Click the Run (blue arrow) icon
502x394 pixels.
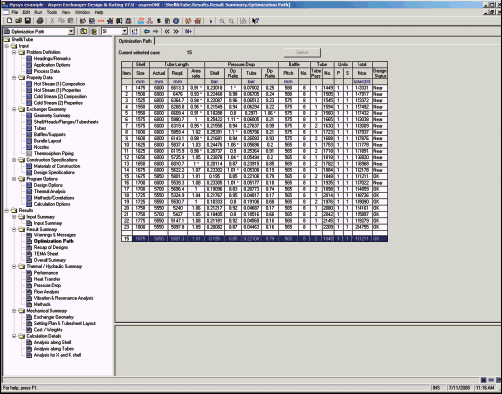click(211, 21)
